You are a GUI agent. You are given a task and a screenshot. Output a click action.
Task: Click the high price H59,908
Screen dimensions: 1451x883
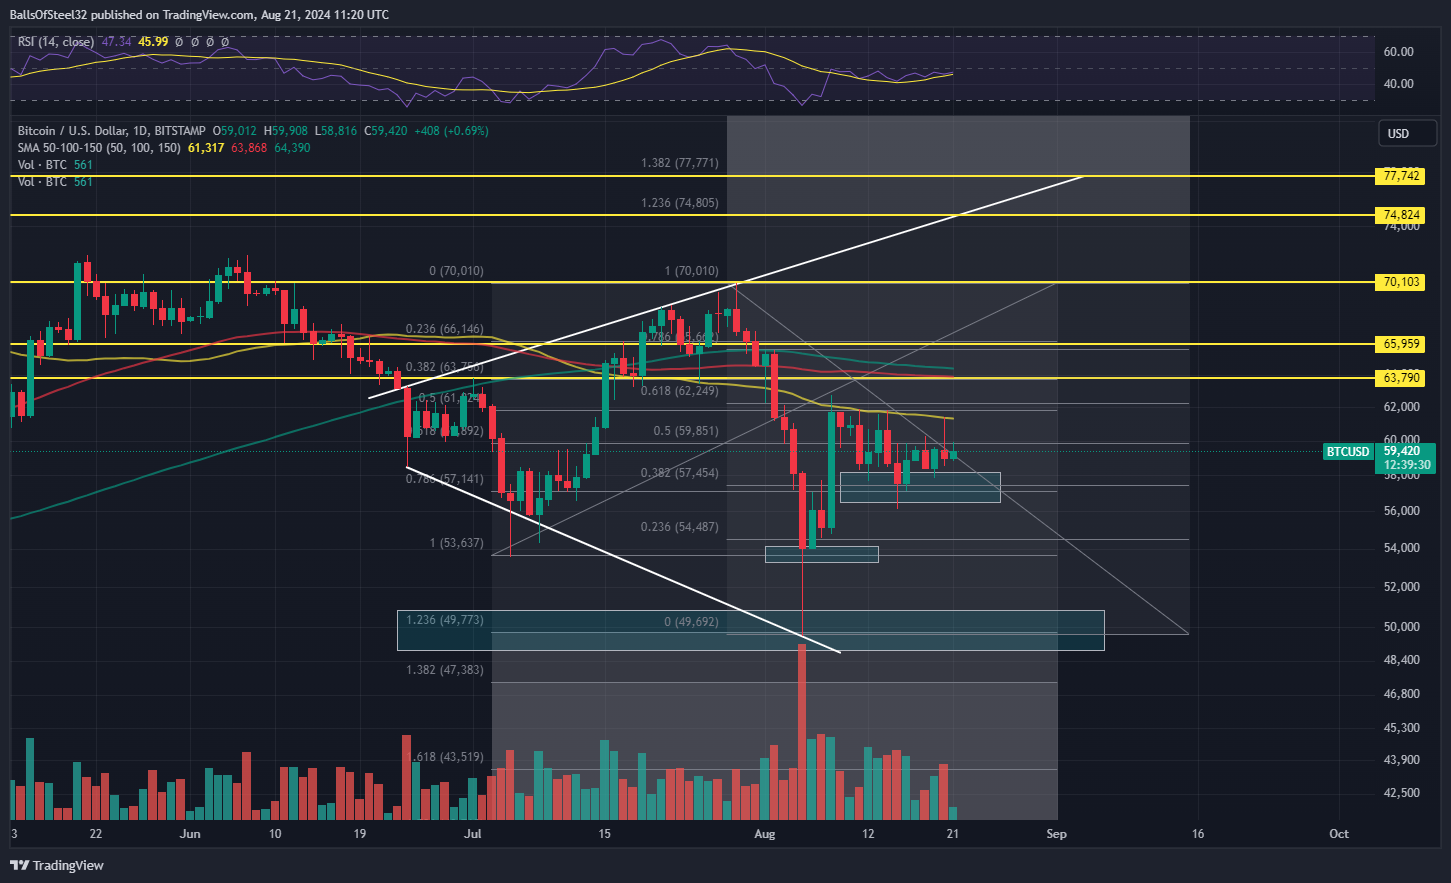pyautogui.click(x=285, y=131)
